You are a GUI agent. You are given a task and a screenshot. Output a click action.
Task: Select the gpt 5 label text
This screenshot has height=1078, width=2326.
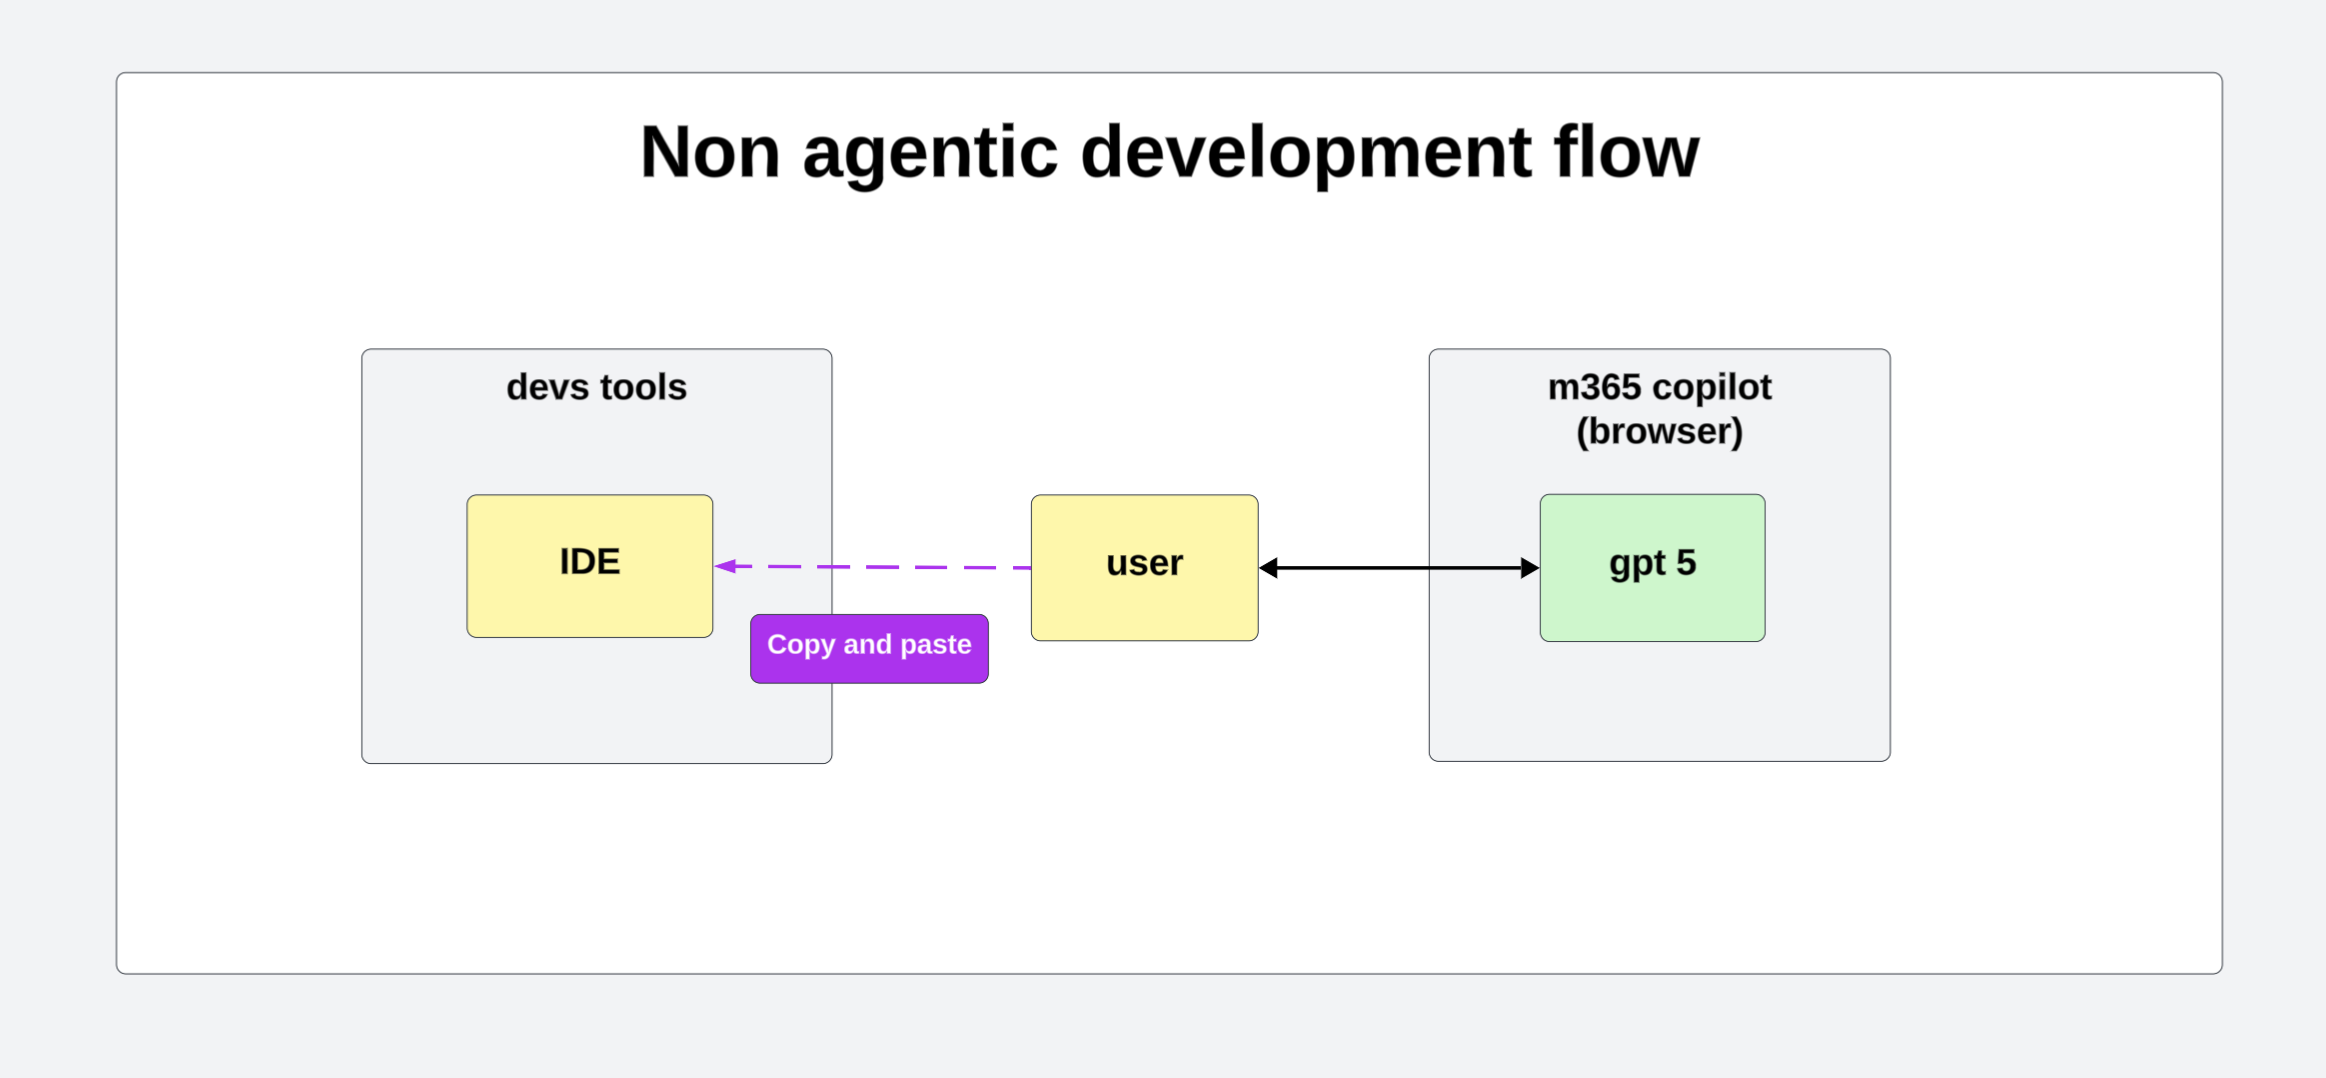[1652, 563]
